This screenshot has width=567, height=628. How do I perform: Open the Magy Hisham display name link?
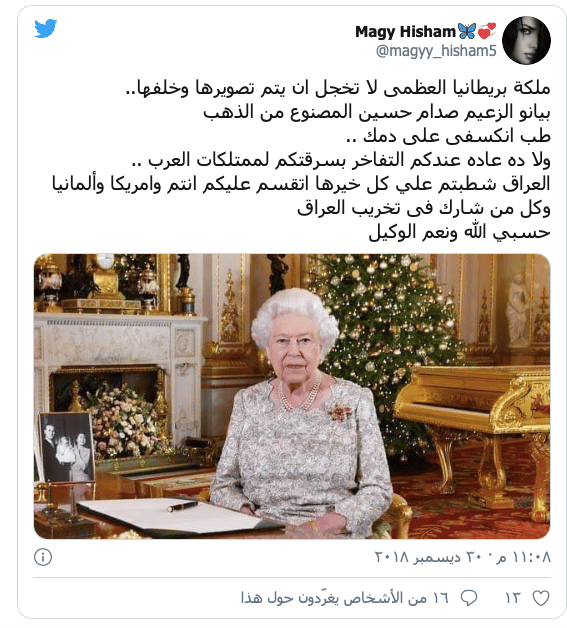405,32
